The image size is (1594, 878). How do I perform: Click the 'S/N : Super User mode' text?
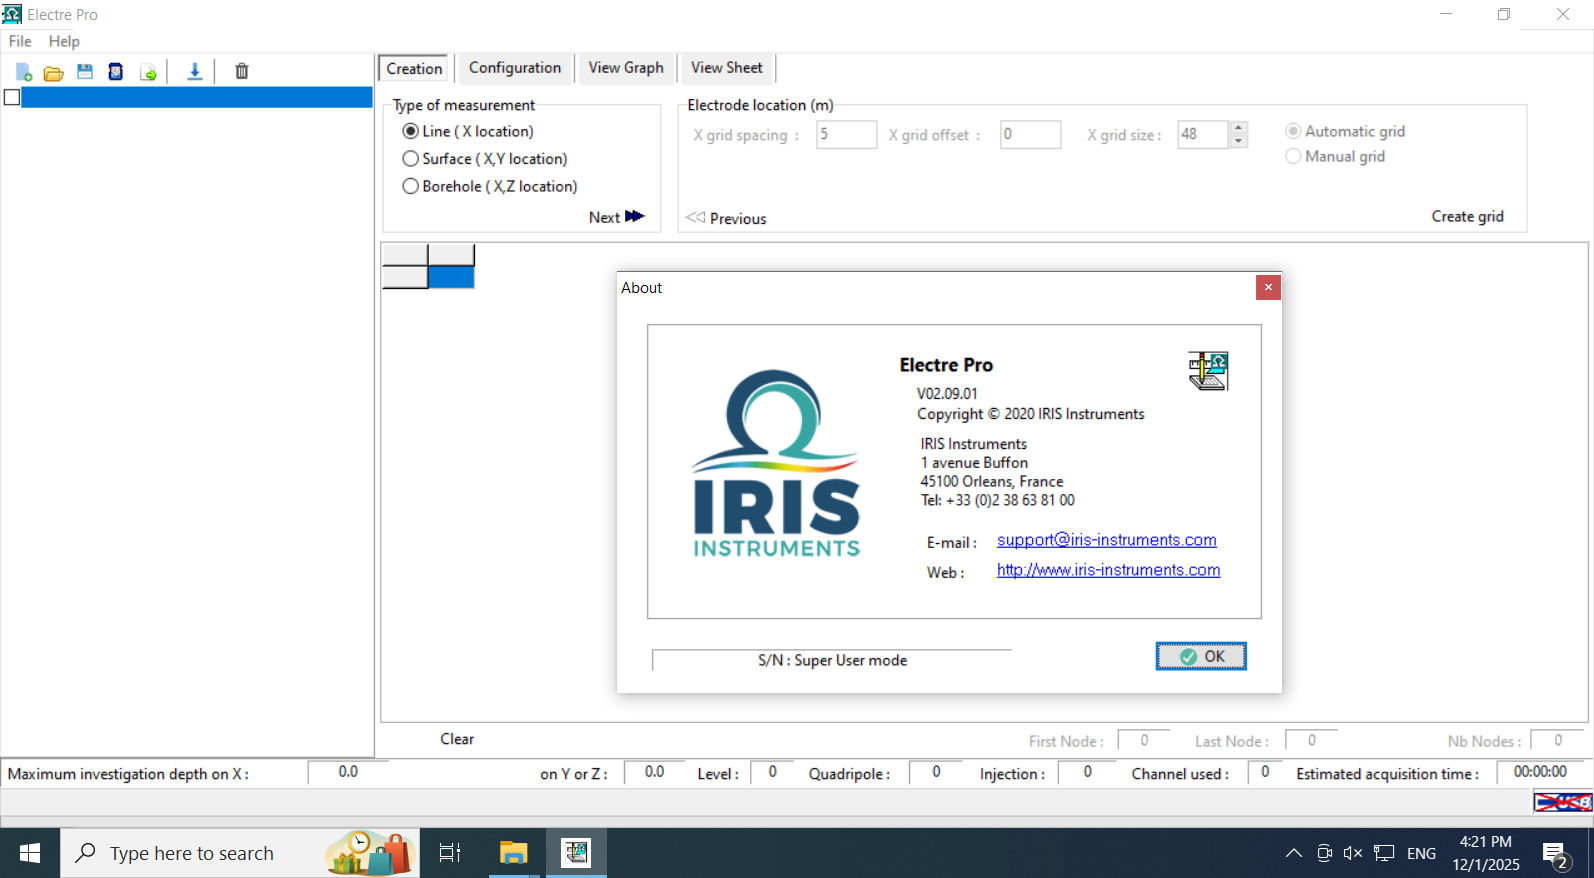pyautogui.click(x=832, y=660)
